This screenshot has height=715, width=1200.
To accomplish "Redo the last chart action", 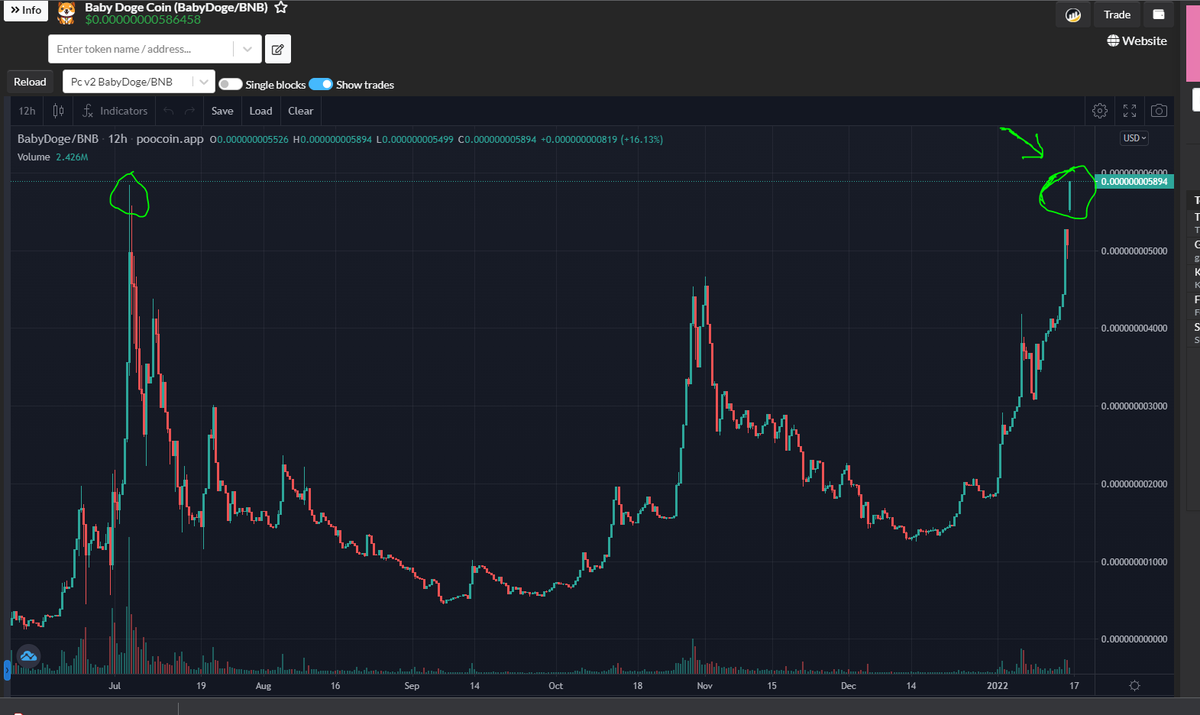I will pyautogui.click(x=190, y=111).
